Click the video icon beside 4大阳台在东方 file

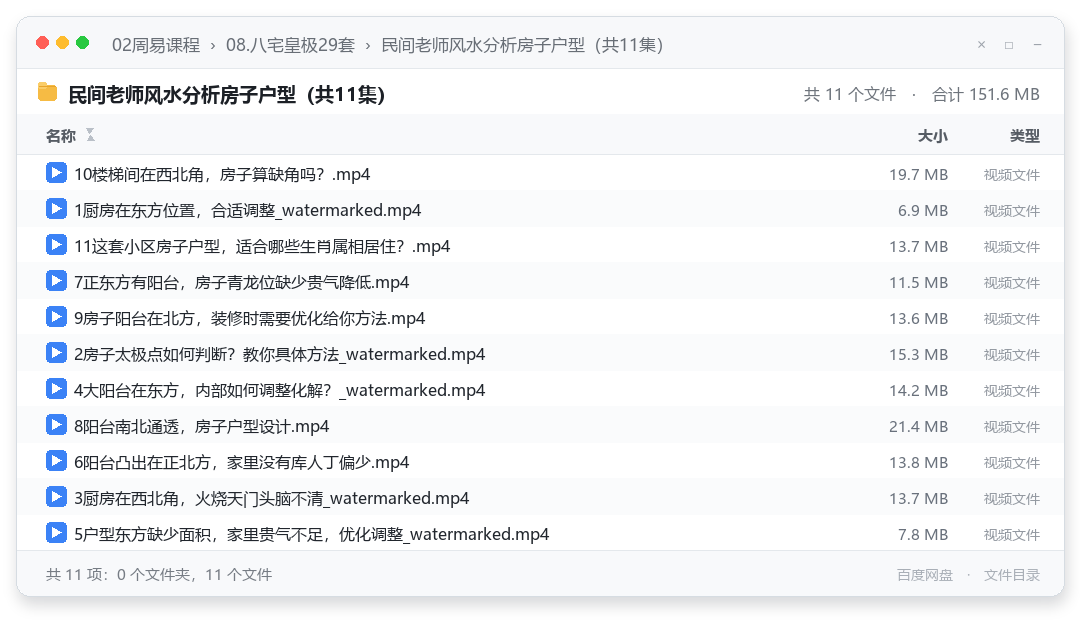point(56,389)
